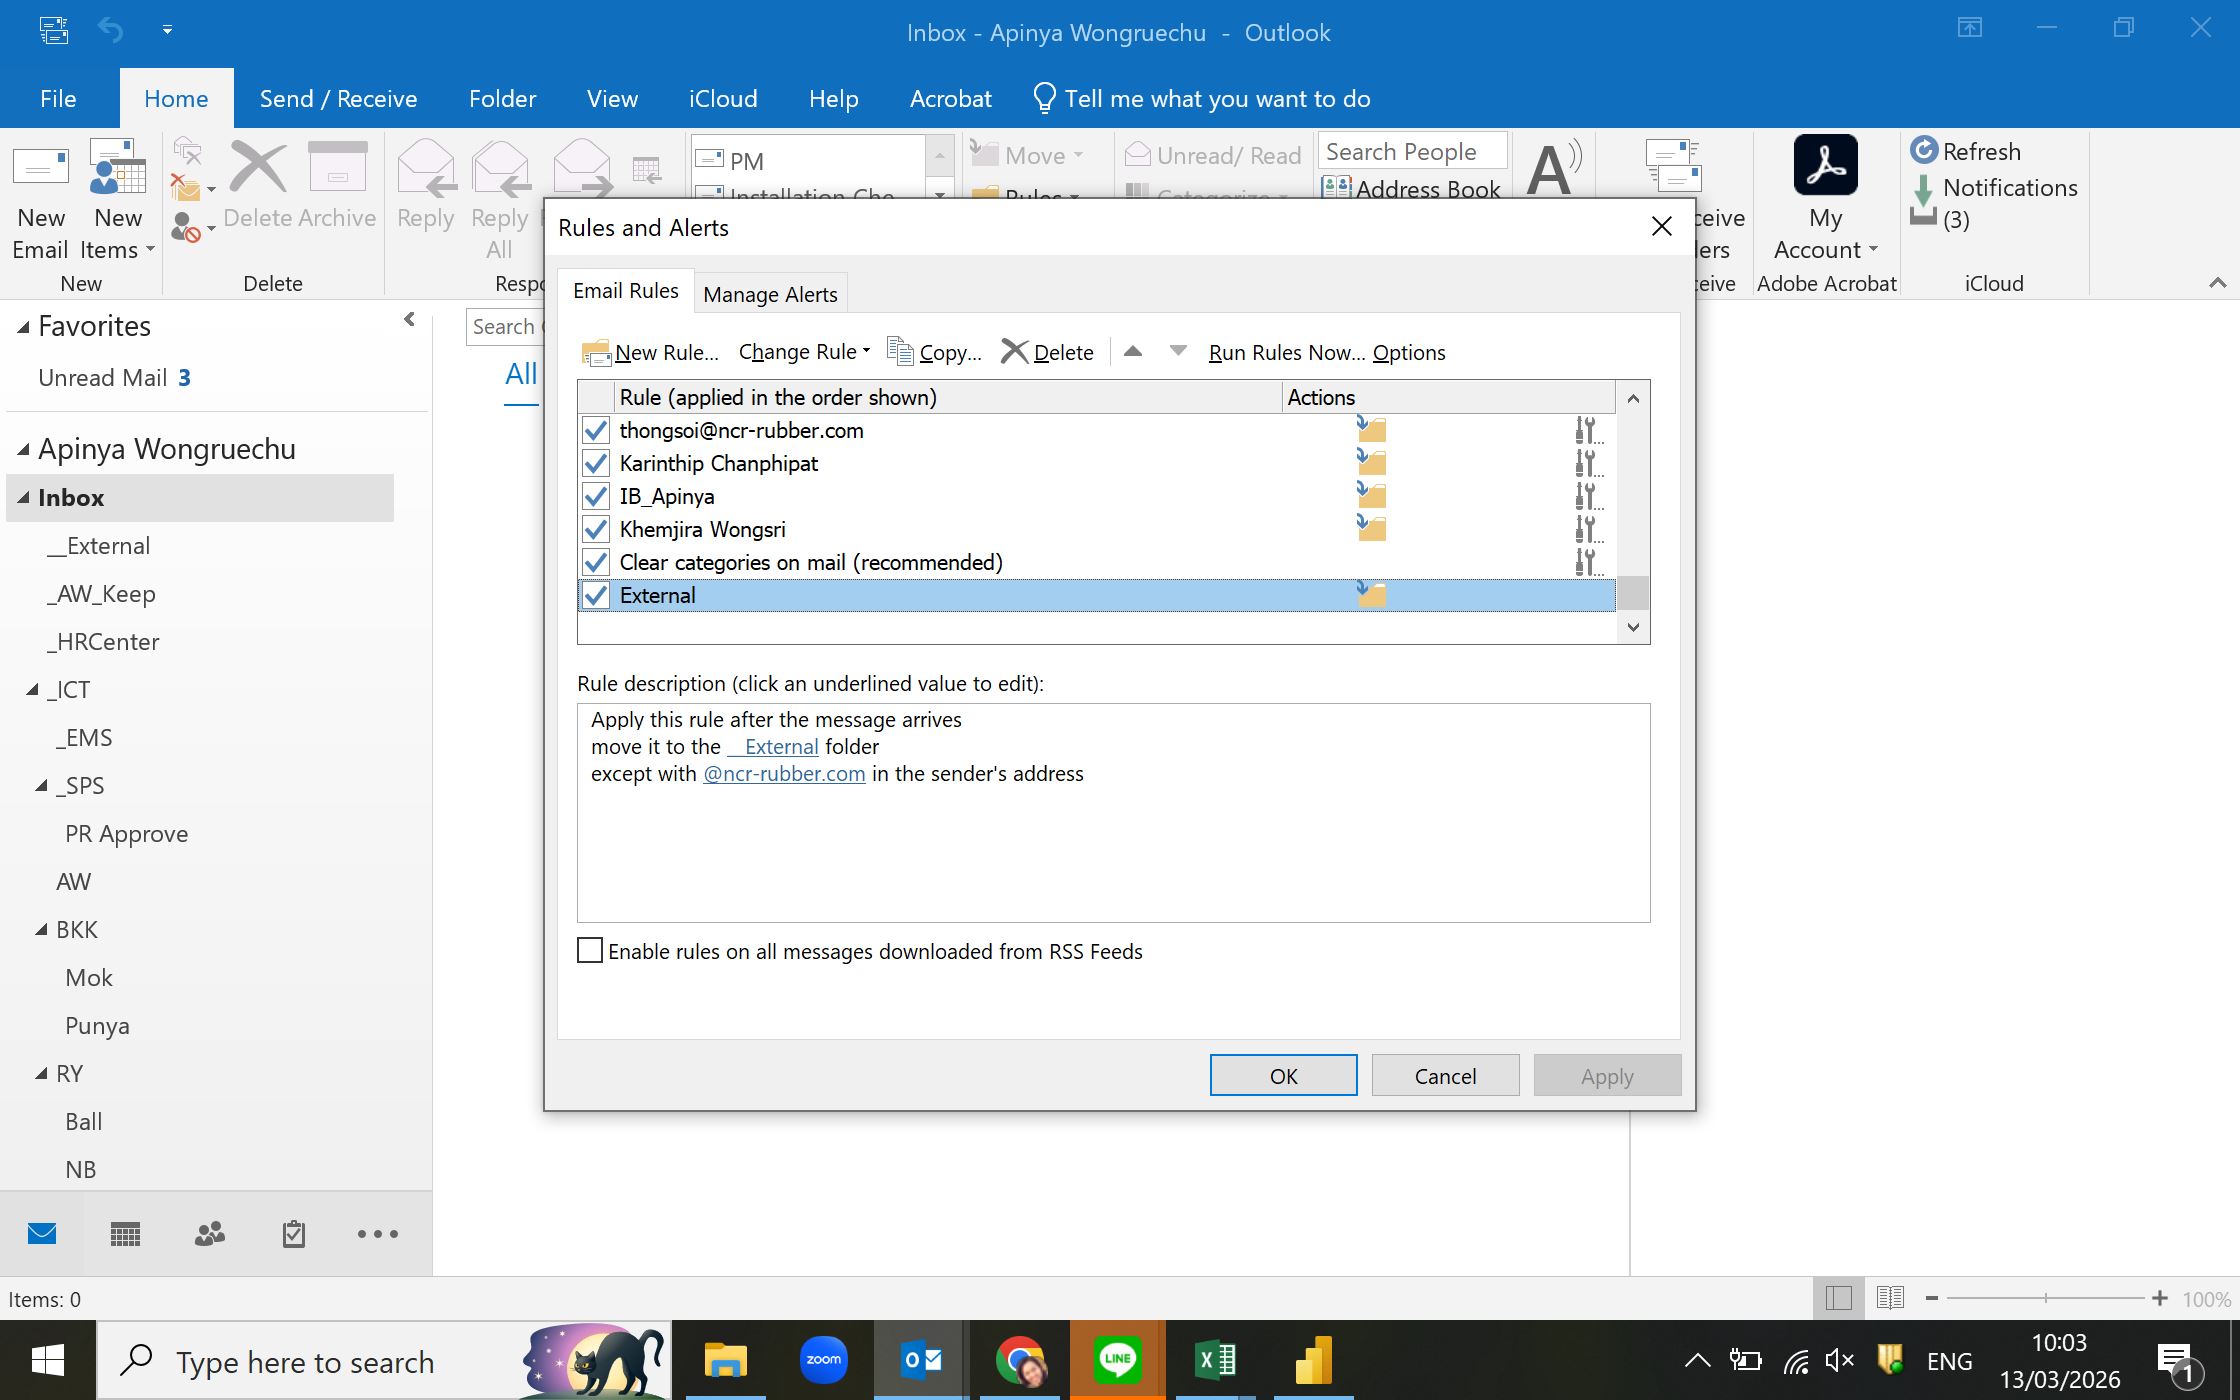
Task: Switch to the Manage Alerts tab
Action: [770, 294]
